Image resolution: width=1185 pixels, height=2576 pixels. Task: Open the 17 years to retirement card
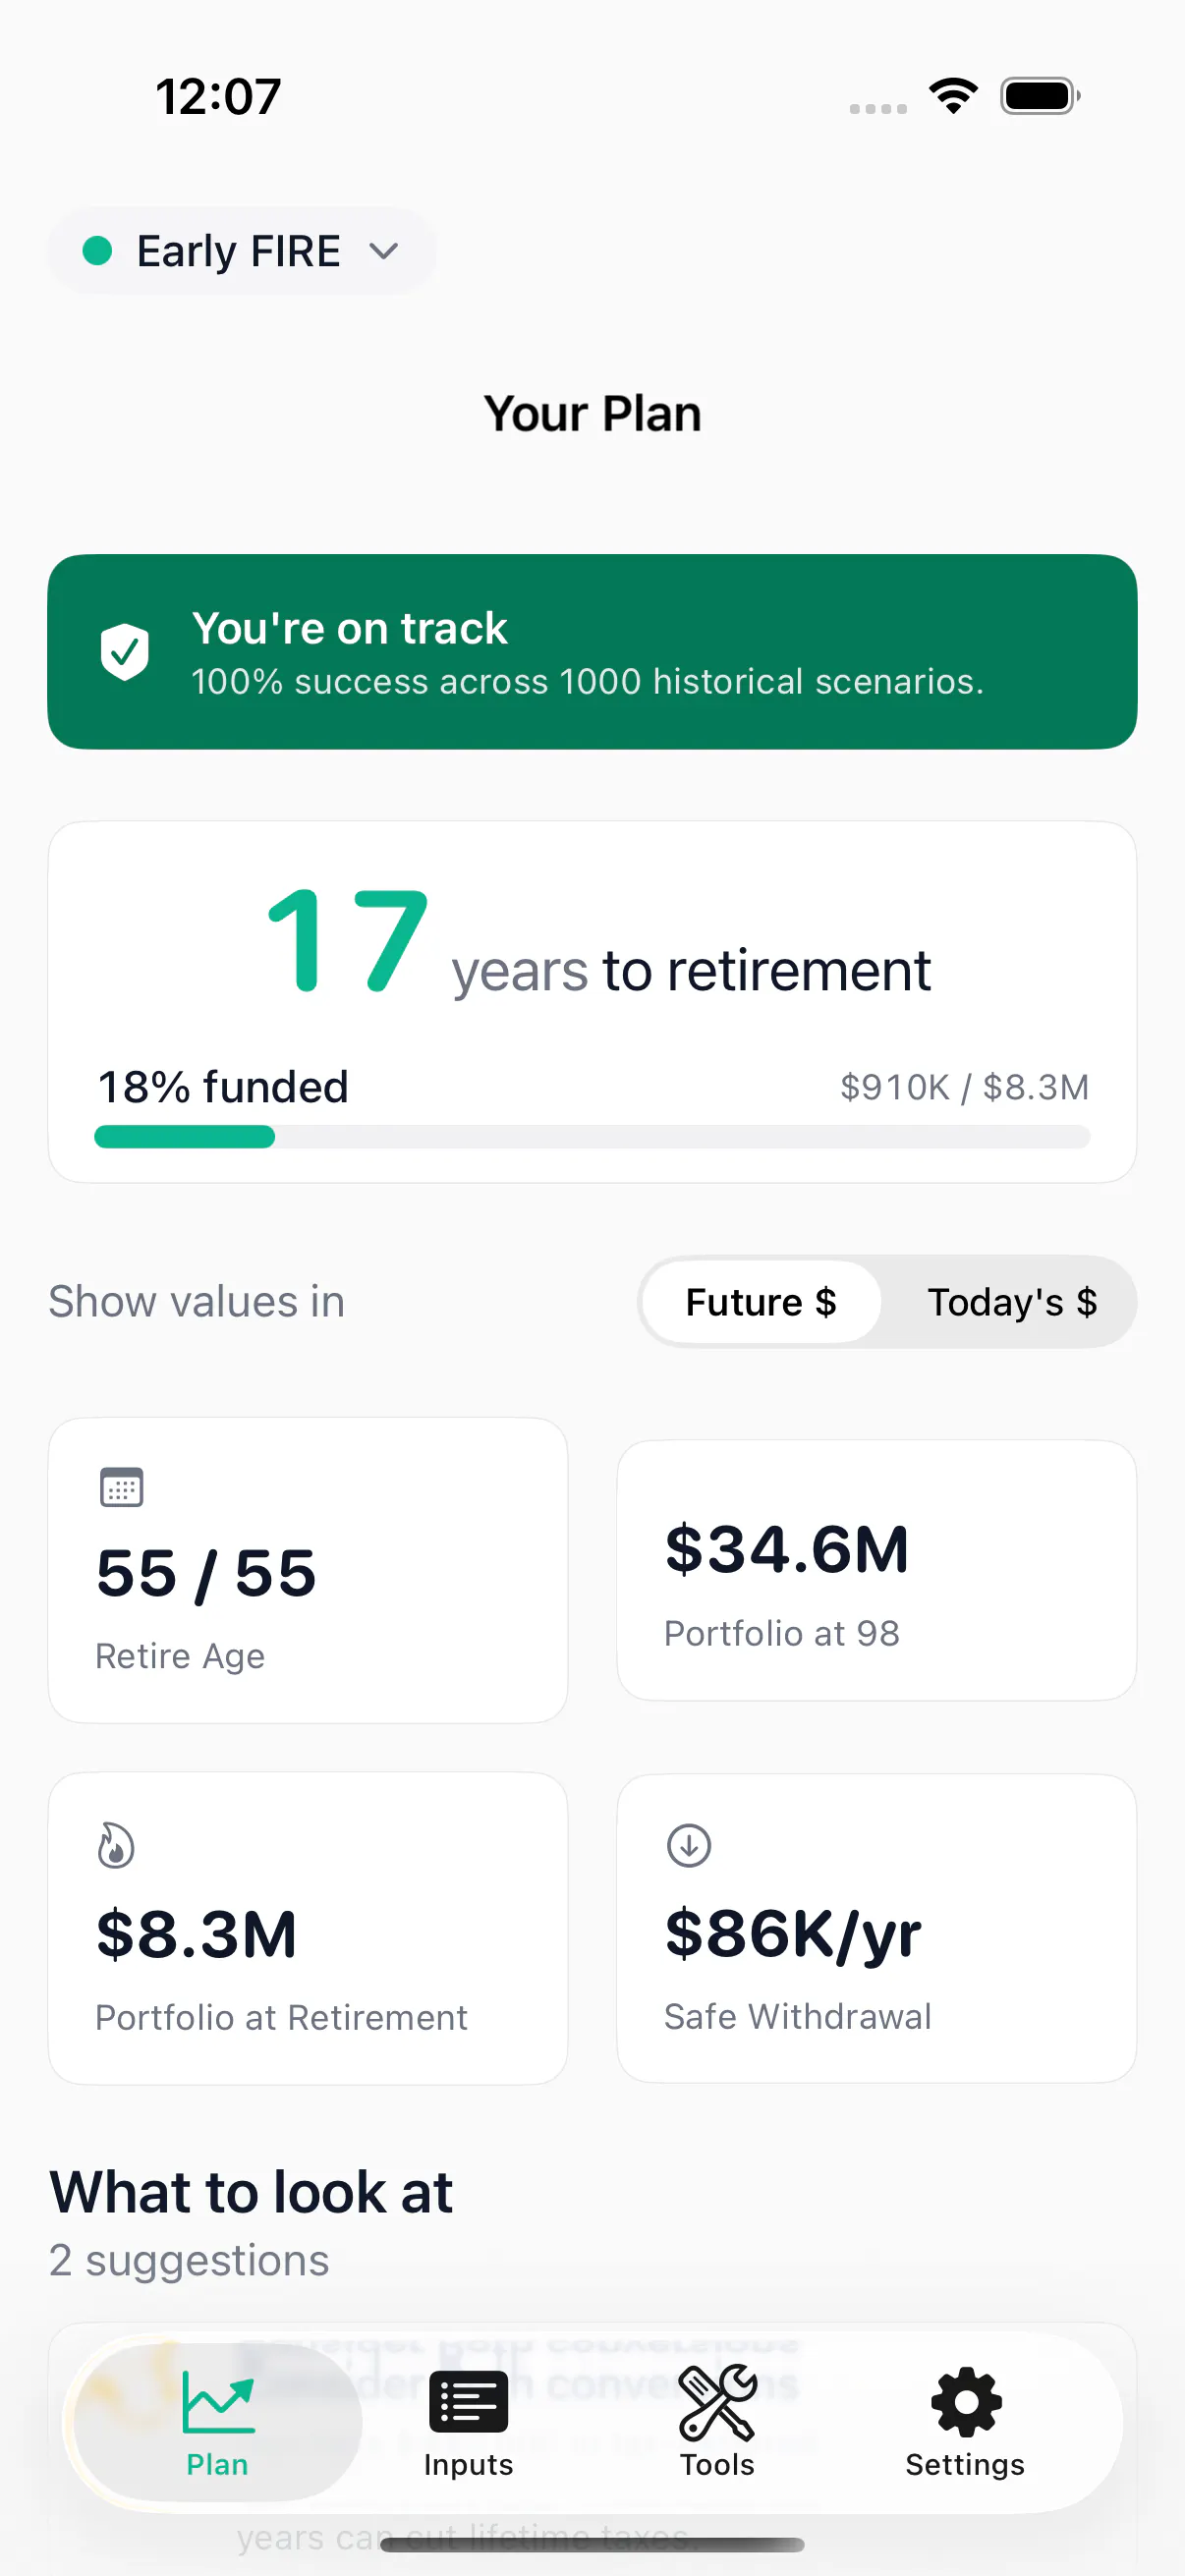pos(592,1002)
